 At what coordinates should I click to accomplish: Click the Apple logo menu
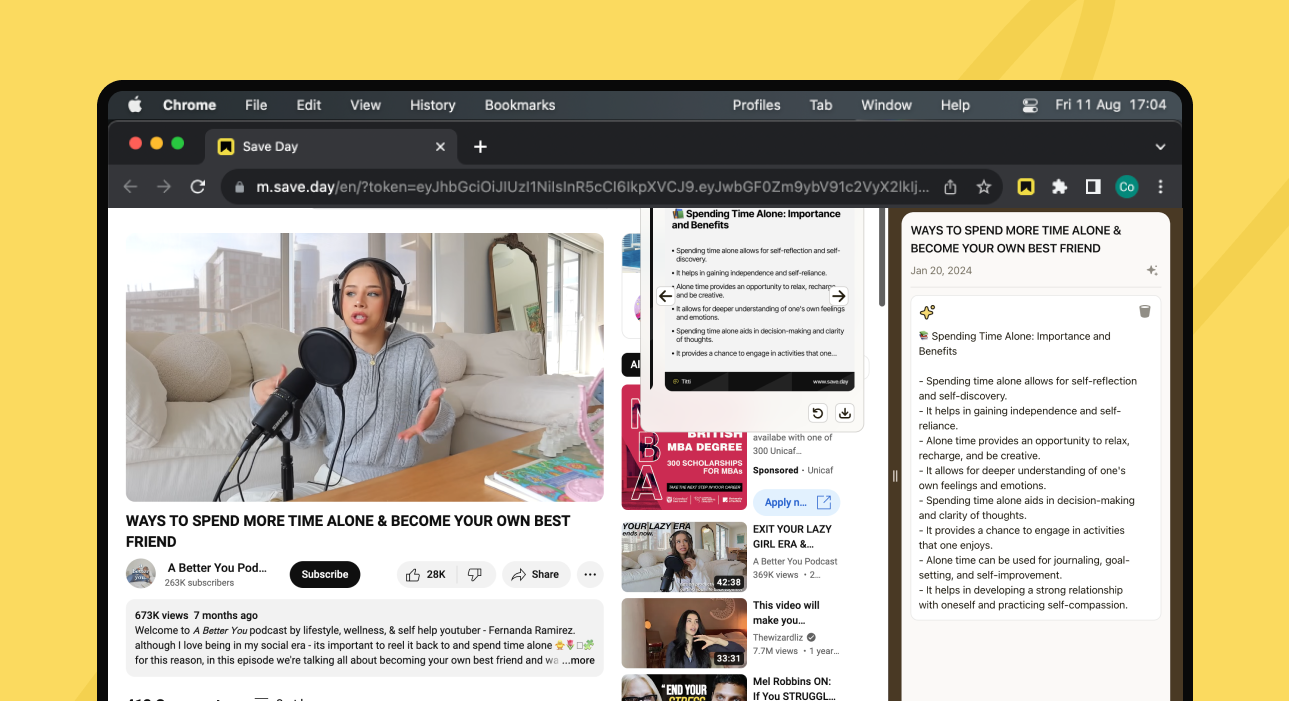click(x=135, y=105)
